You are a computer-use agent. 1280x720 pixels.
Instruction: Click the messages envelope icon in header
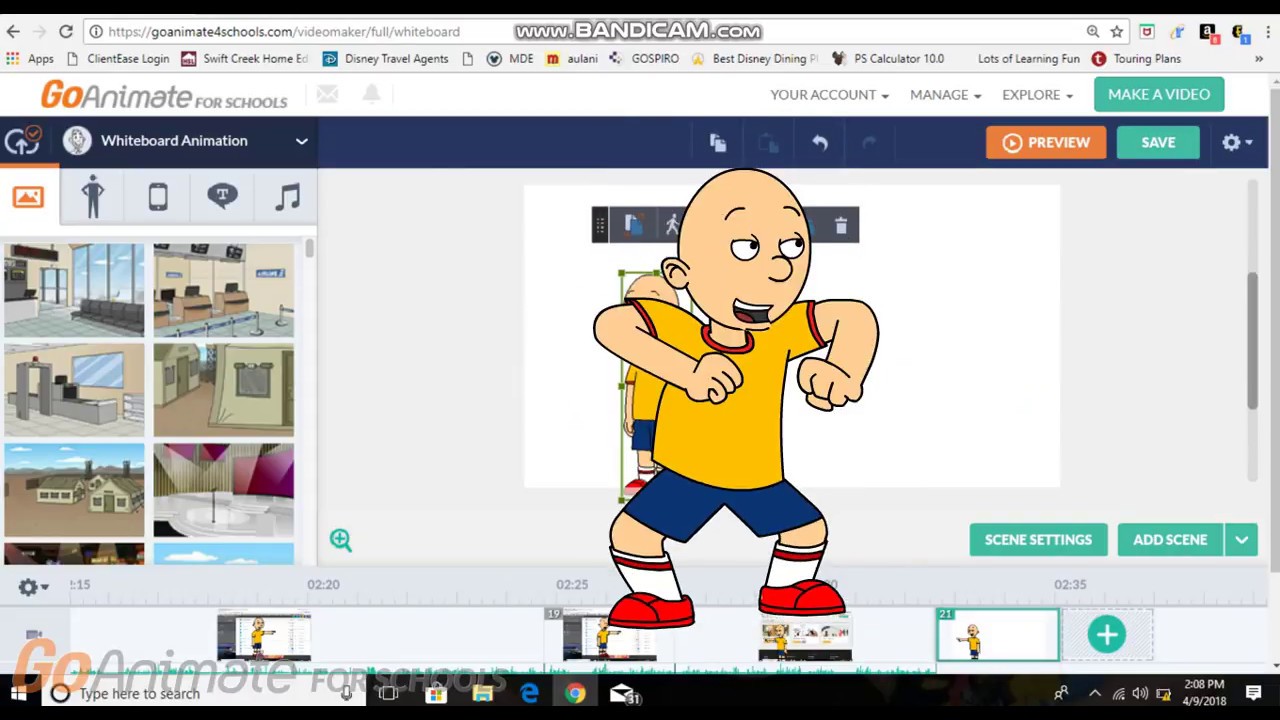tap(327, 94)
